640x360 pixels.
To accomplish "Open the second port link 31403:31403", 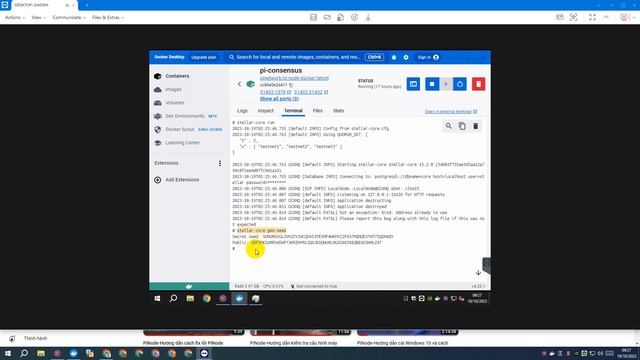I will point(311,92).
